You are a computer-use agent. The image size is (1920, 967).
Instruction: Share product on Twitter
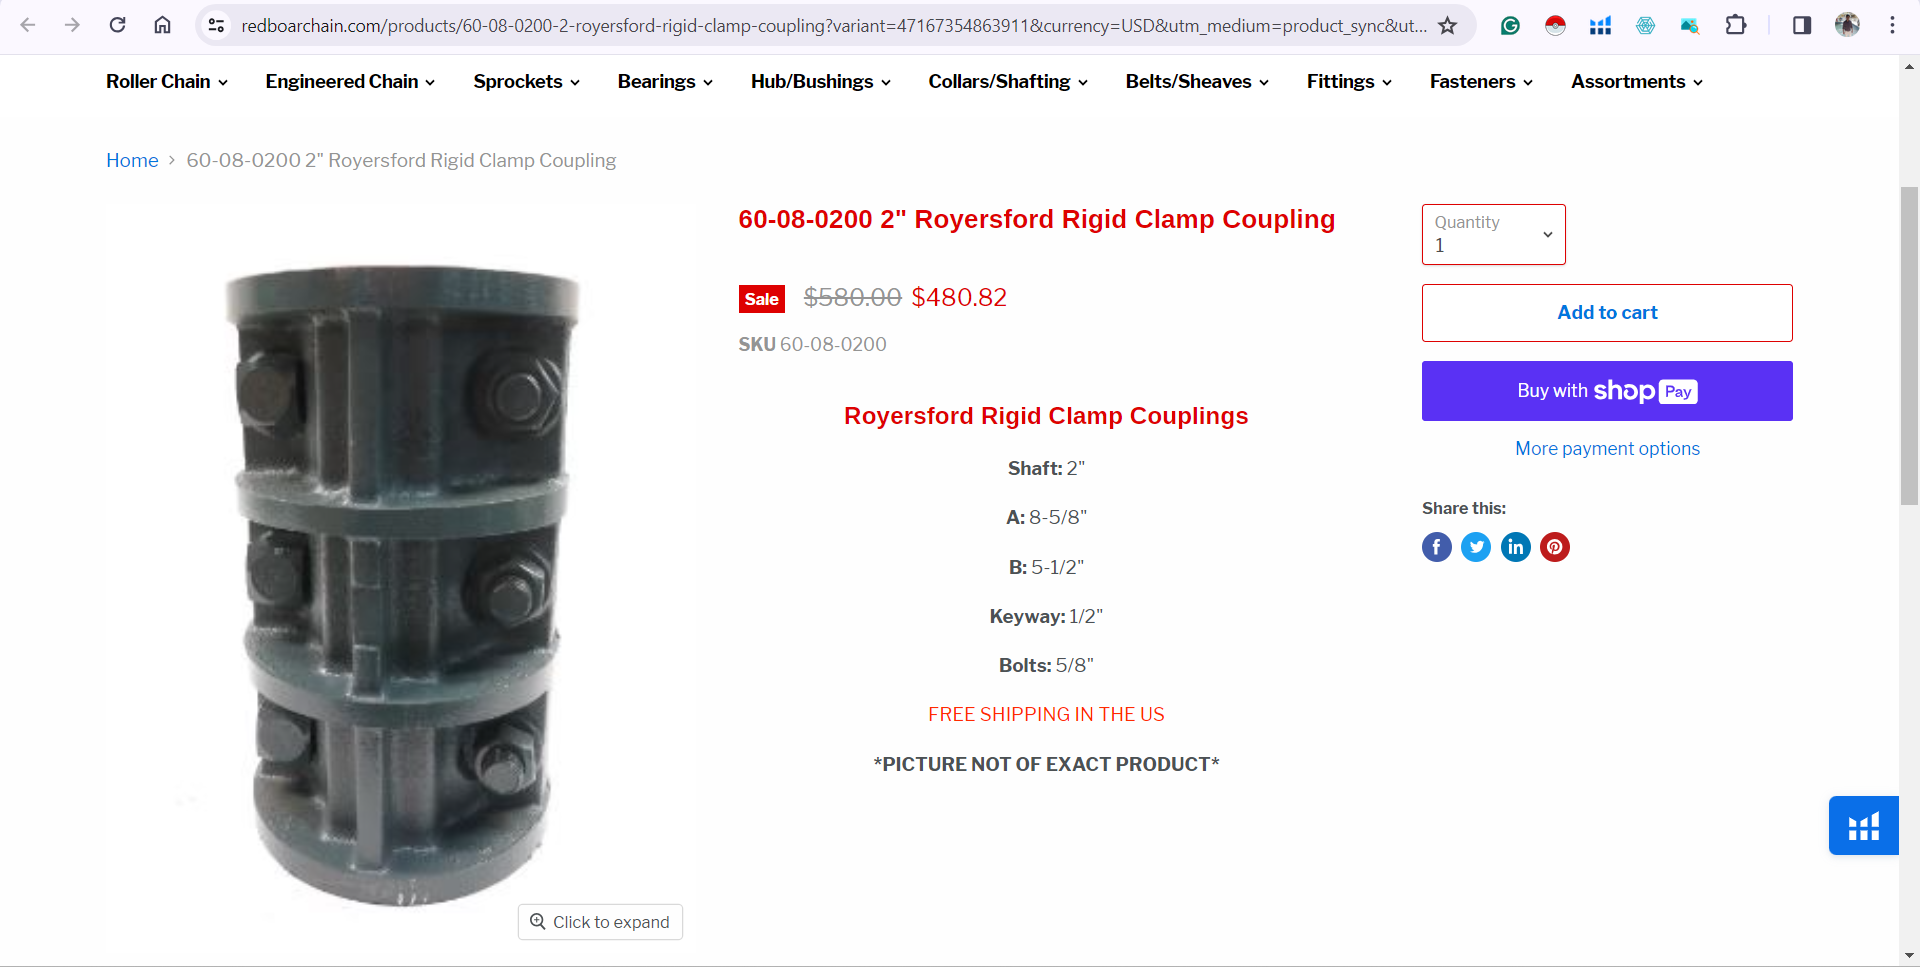tap(1476, 547)
